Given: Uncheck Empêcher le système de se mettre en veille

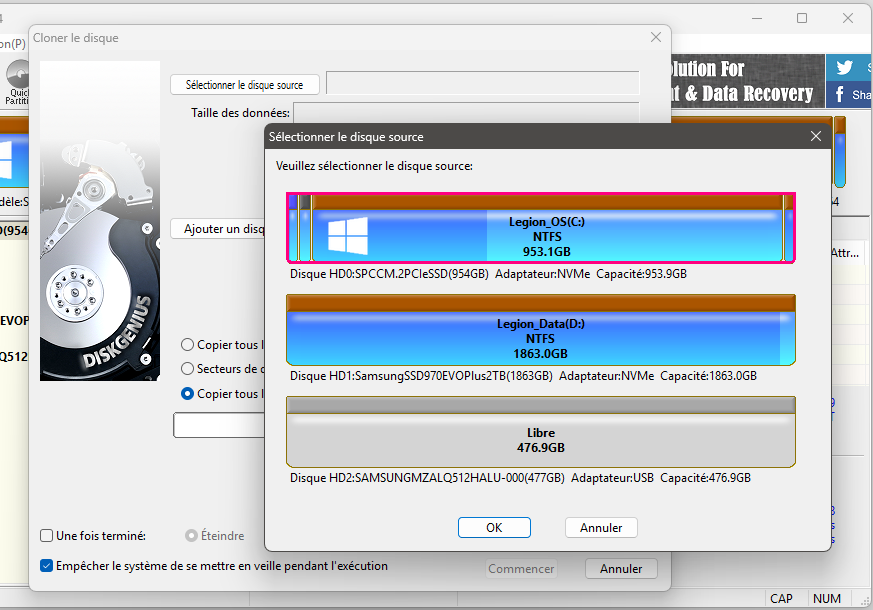Looking at the screenshot, I should click(47, 566).
